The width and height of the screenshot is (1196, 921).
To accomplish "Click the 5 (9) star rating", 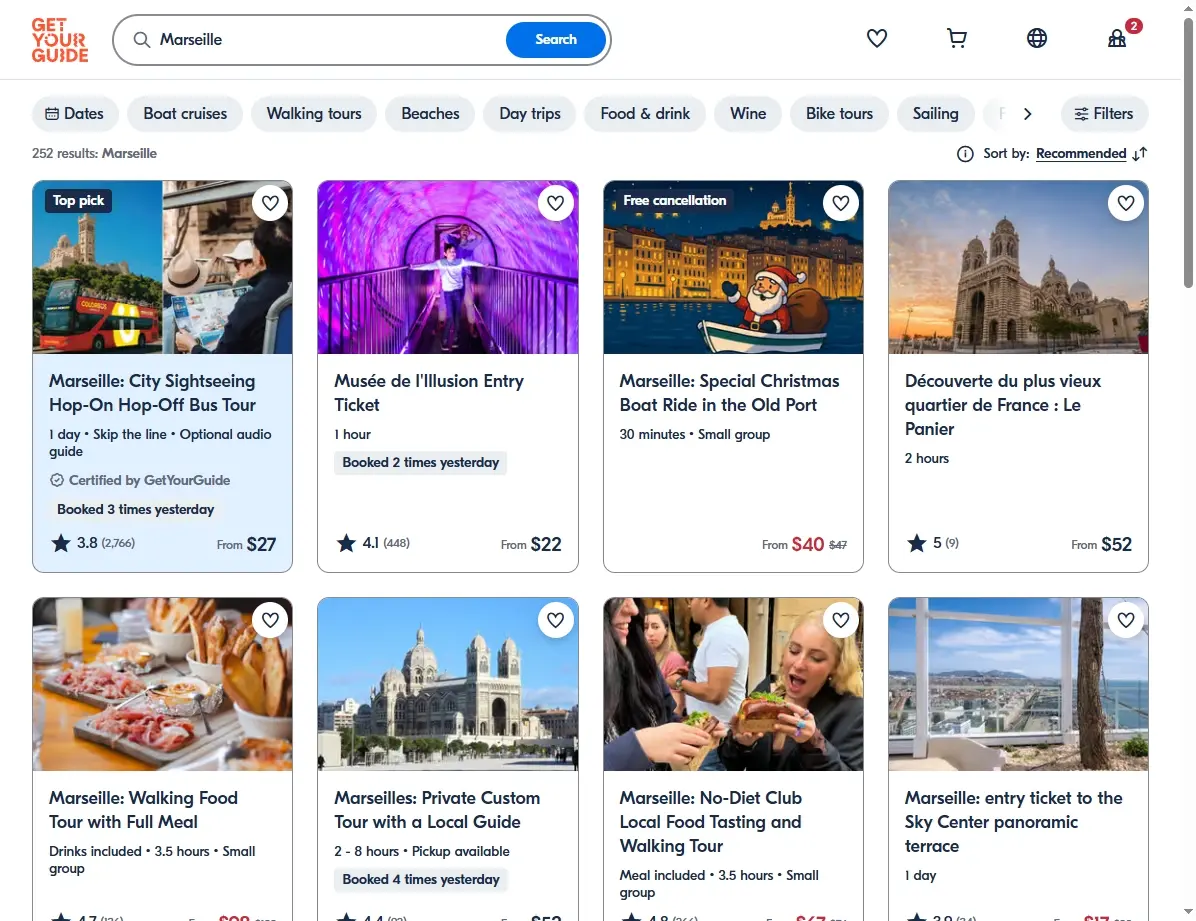I will tap(933, 543).
